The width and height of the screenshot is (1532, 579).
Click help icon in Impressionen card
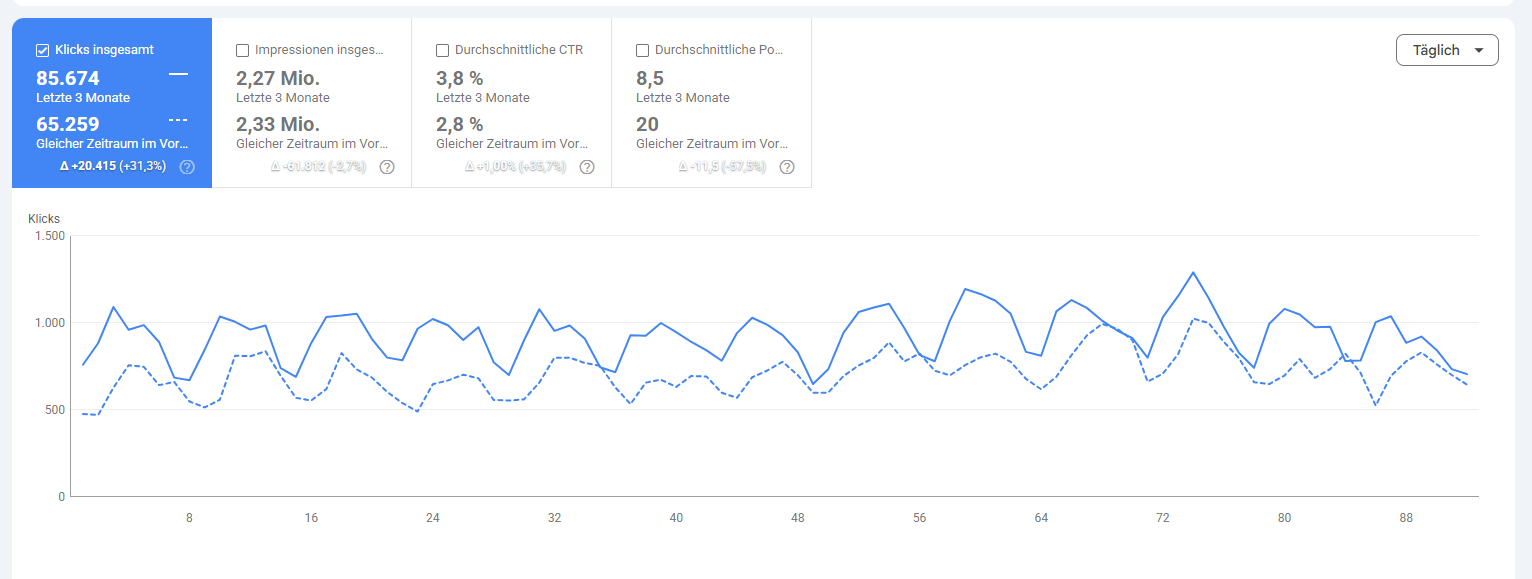(x=387, y=167)
